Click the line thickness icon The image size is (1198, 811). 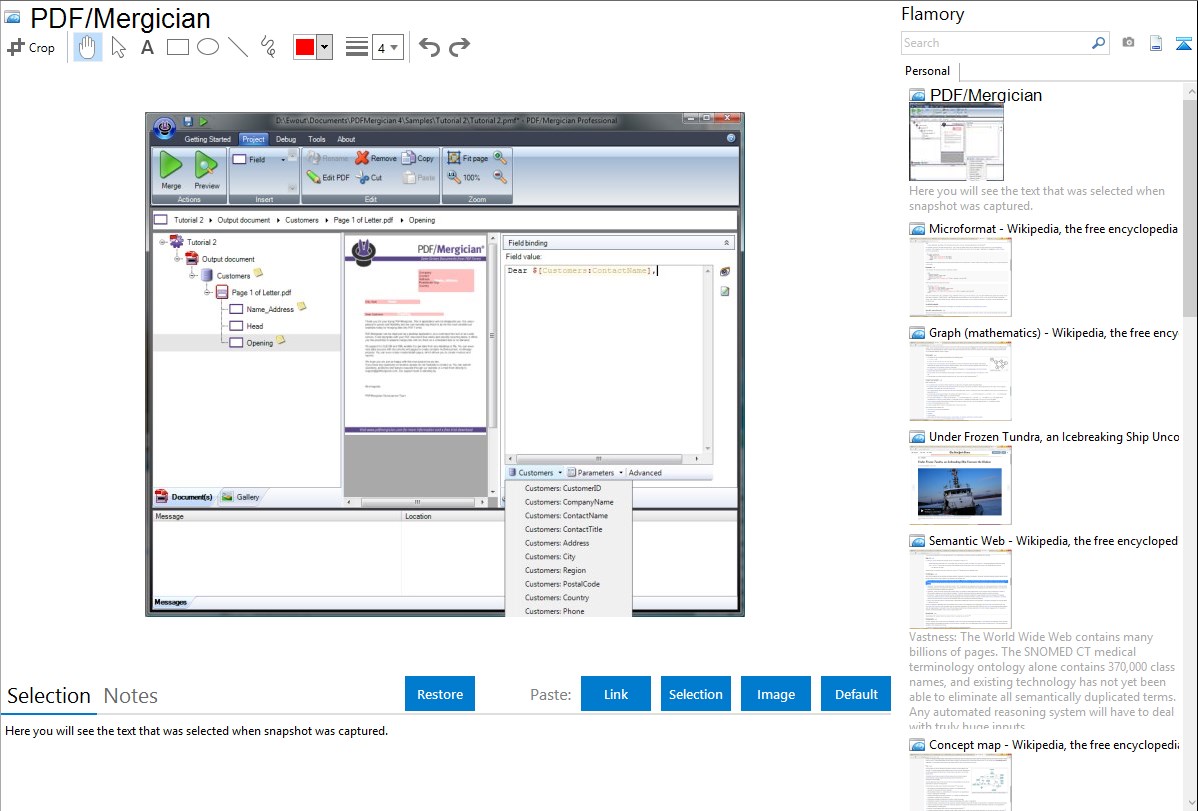pyautogui.click(x=356, y=47)
